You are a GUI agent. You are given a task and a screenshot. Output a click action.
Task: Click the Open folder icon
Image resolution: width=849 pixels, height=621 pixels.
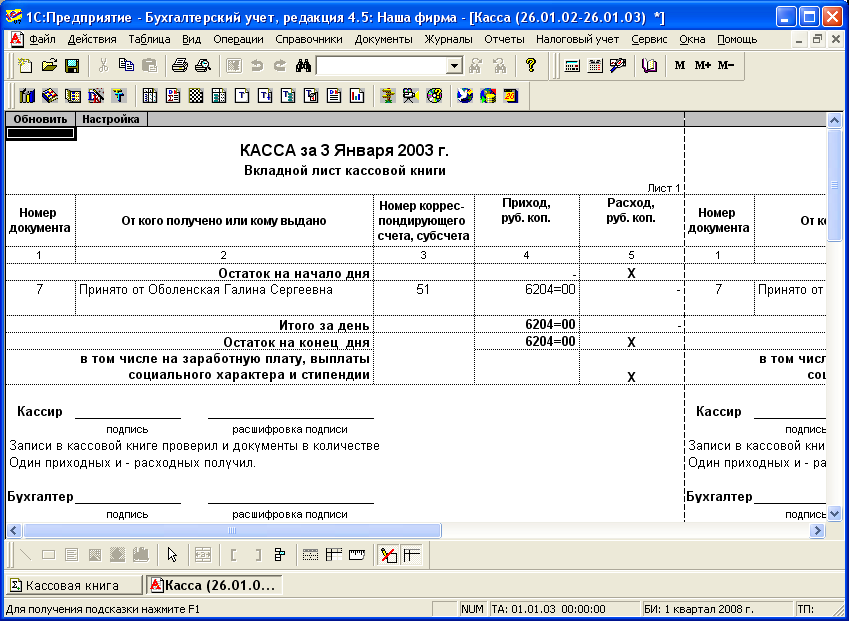point(49,66)
